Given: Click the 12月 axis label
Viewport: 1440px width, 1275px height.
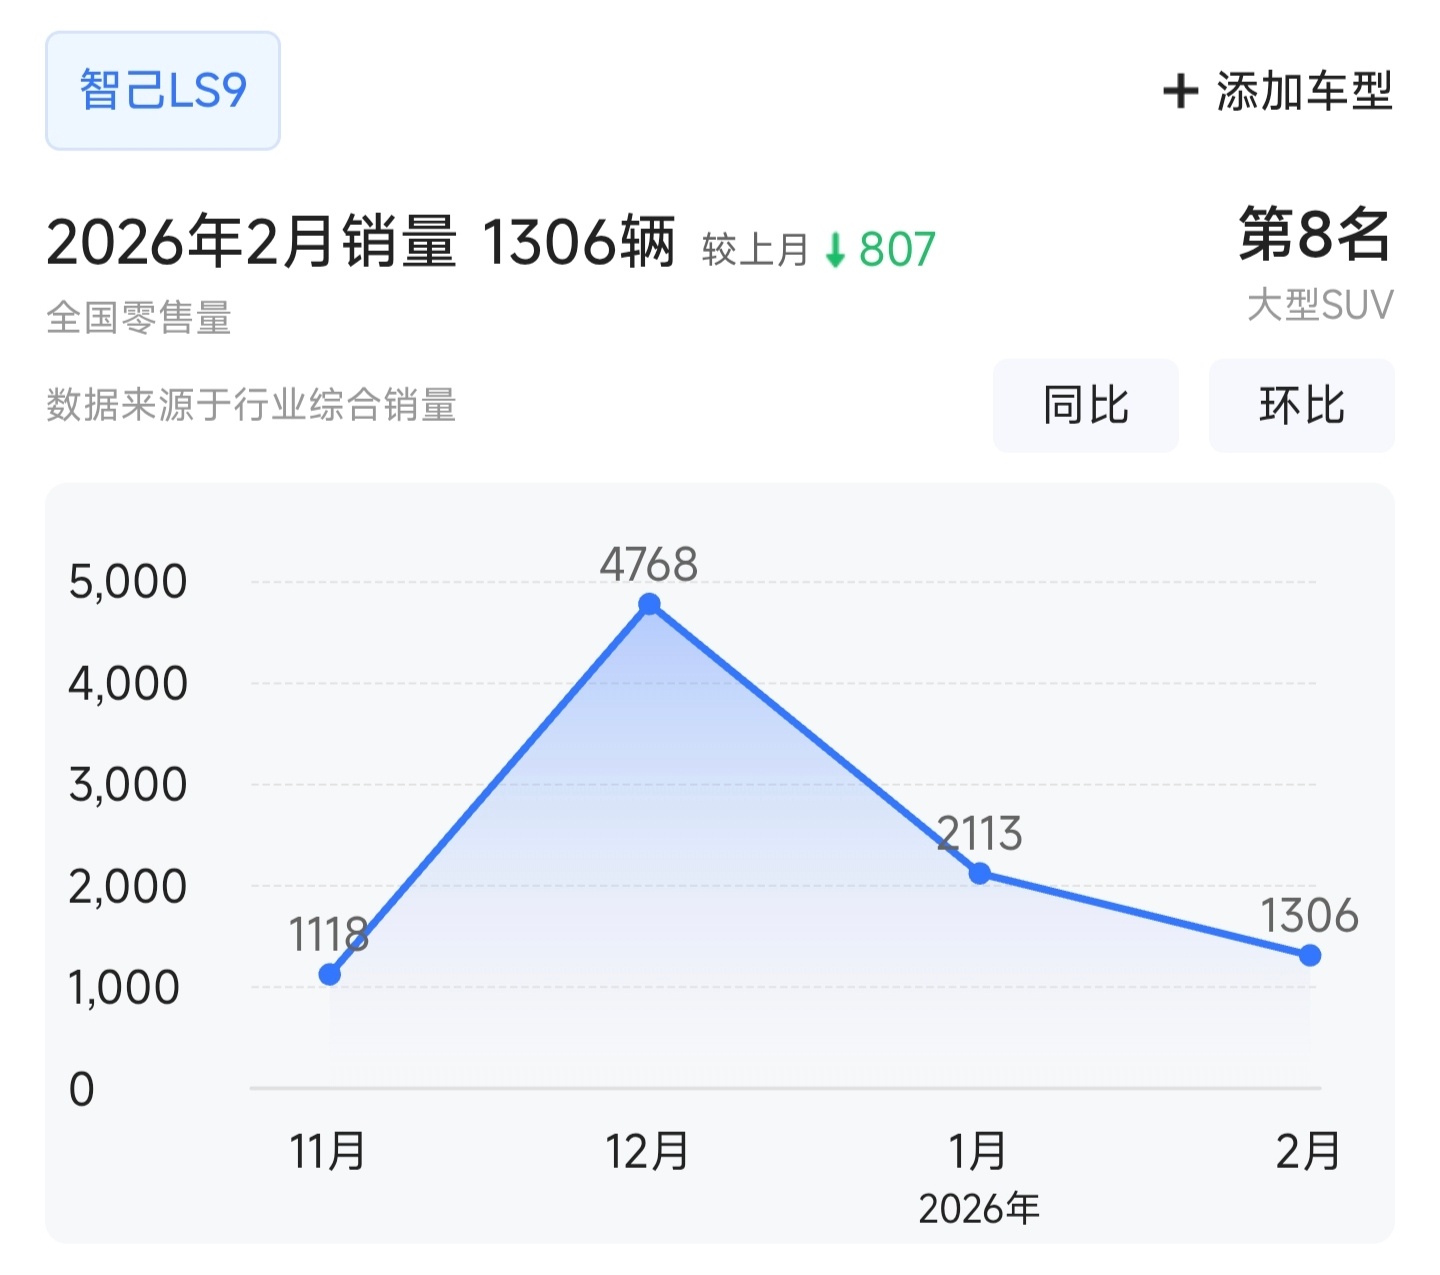Looking at the screenshot, I should pos(648,1151).
